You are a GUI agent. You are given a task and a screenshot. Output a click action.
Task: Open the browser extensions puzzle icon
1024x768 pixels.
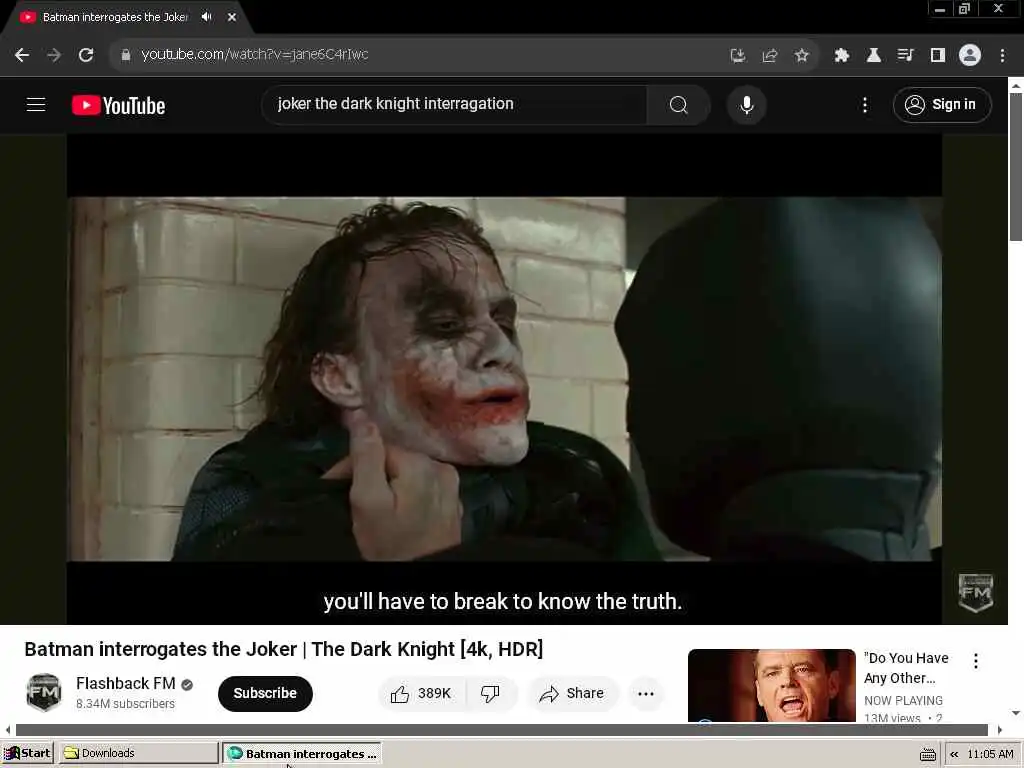click(x=842, y=56)
